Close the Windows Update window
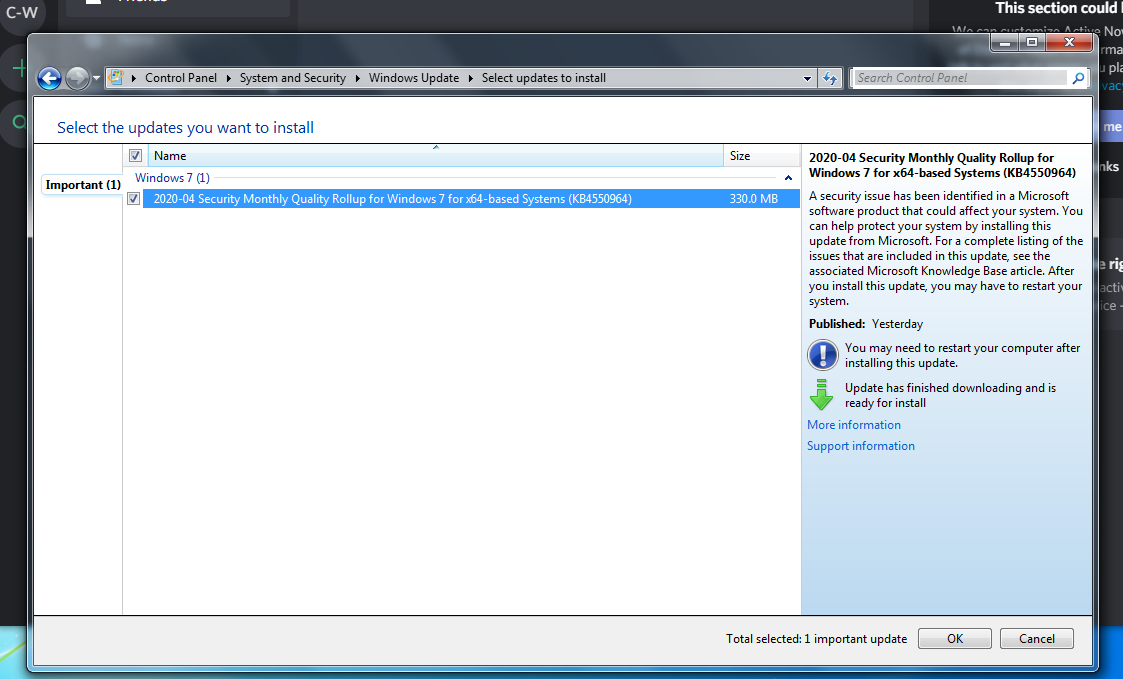Screen dimensions: 1123x679 [x=1069, y=43]
